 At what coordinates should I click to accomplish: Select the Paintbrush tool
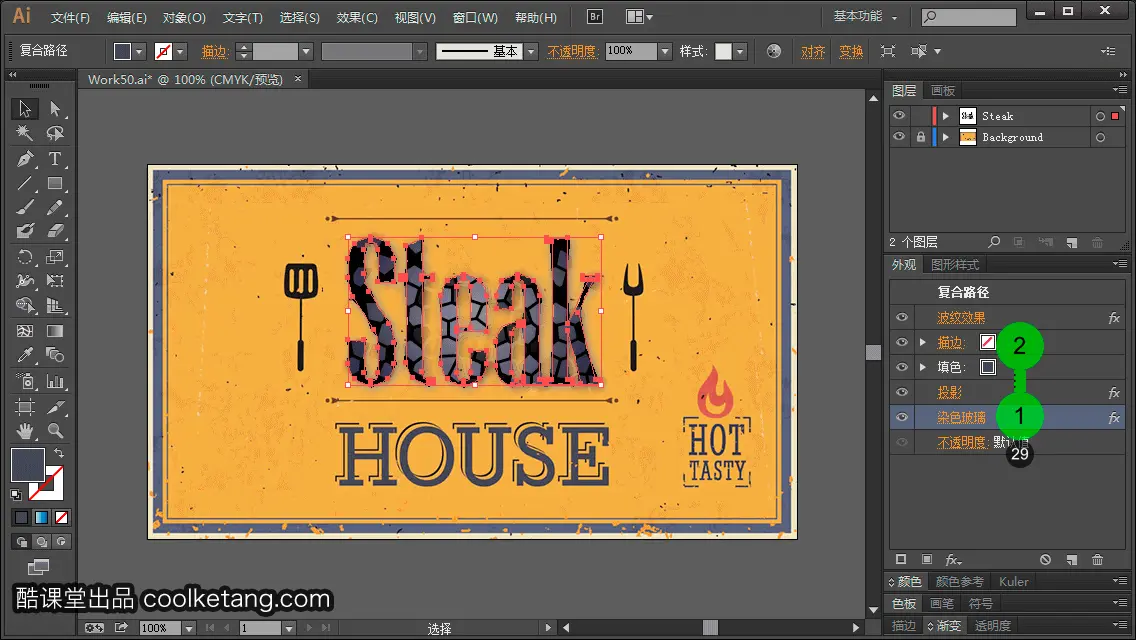click(25, 208)
